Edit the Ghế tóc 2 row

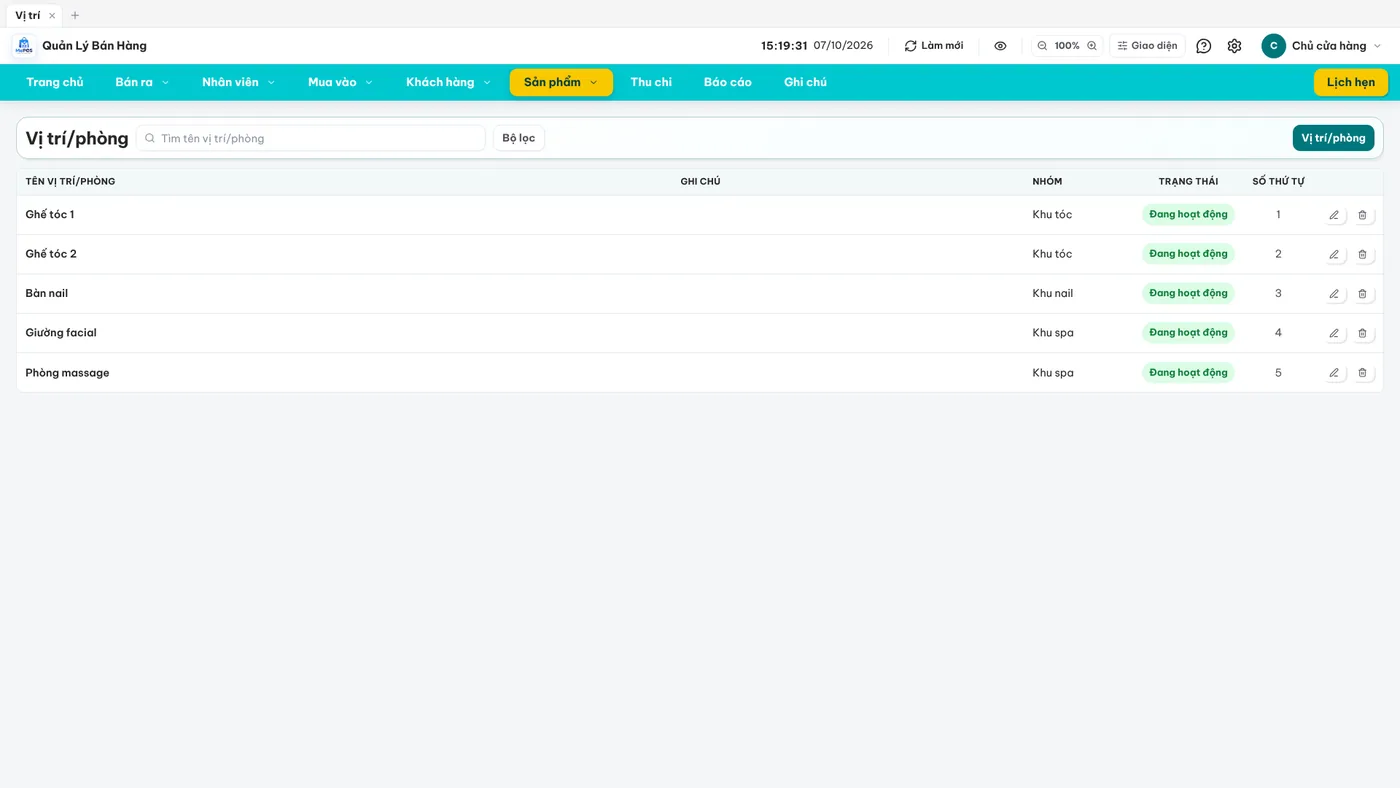click(1334, 254)
